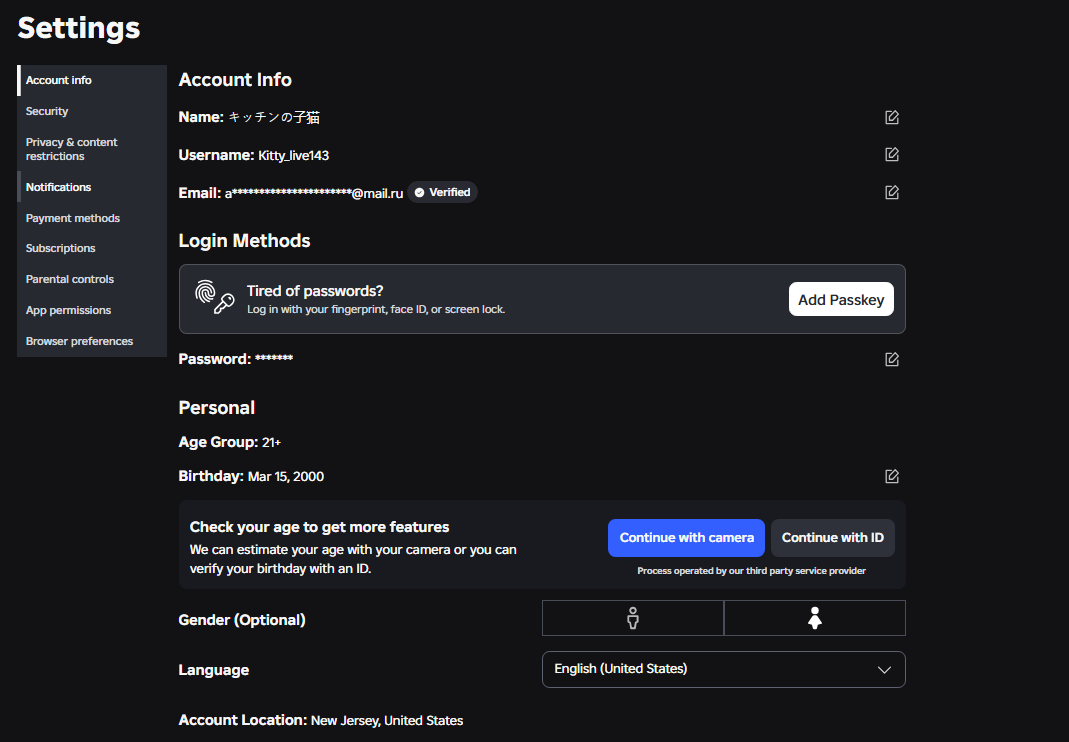Switch to Notifications settings
Screen dimensions: 1069x742
pos(58,187)
